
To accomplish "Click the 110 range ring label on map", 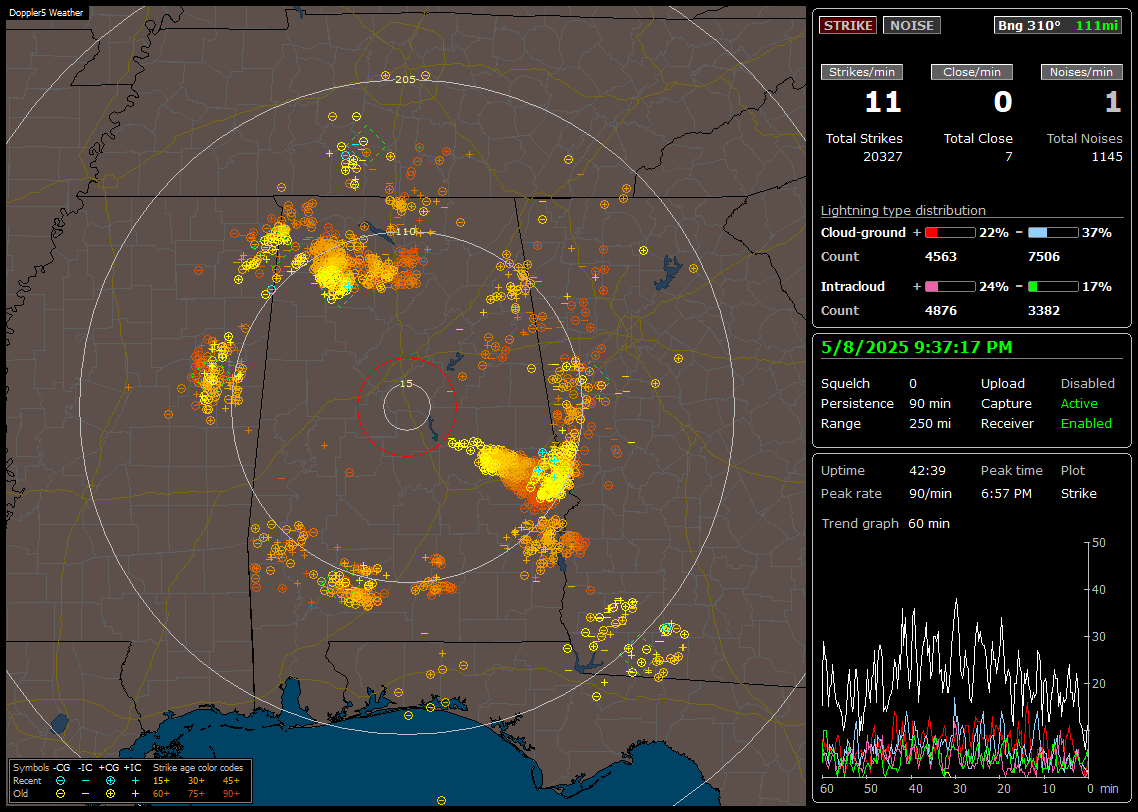I will click(x=405, y=231).
